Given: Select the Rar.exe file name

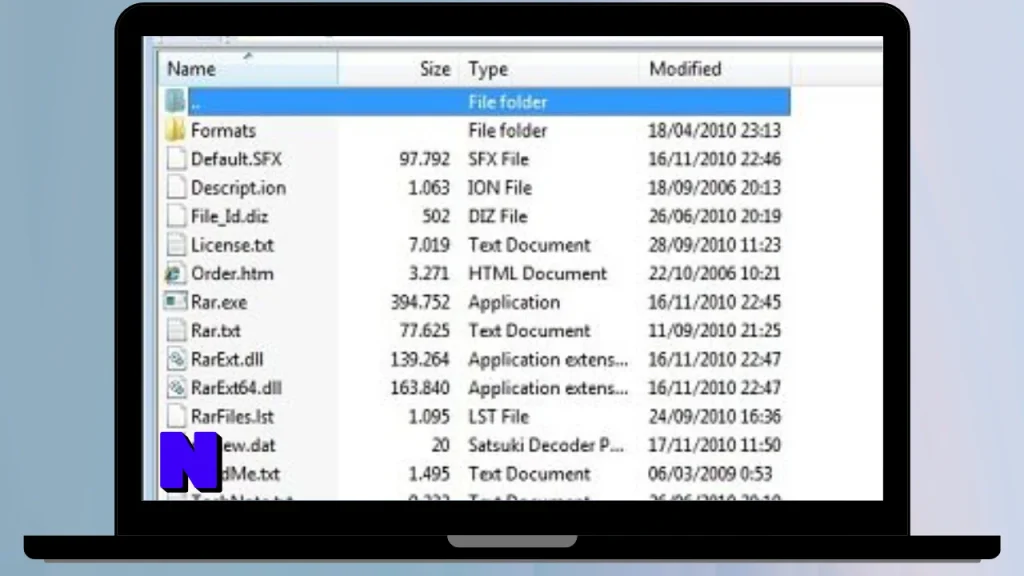Looking at the screenshot, I should point(219,302).
